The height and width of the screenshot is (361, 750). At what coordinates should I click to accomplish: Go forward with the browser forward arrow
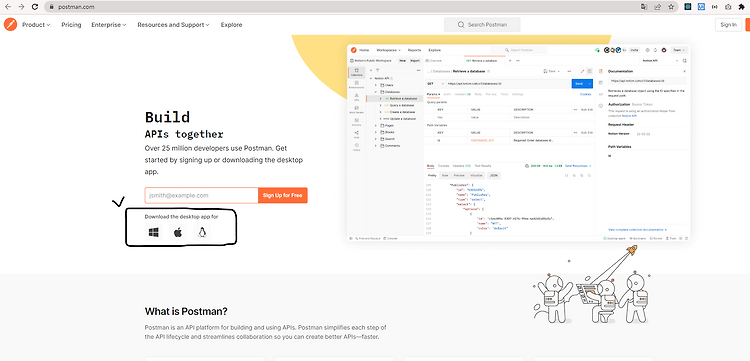click(21, 7)
